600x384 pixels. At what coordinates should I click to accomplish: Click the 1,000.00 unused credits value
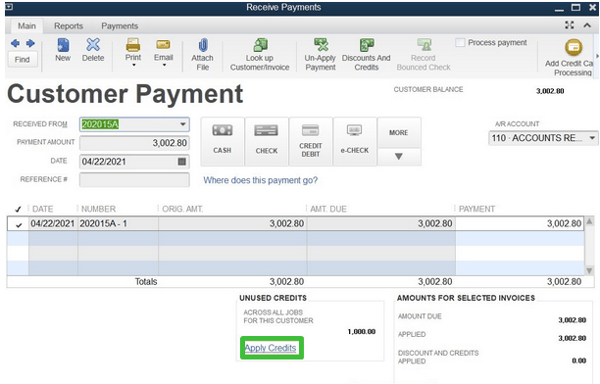[x=361, y=332]
